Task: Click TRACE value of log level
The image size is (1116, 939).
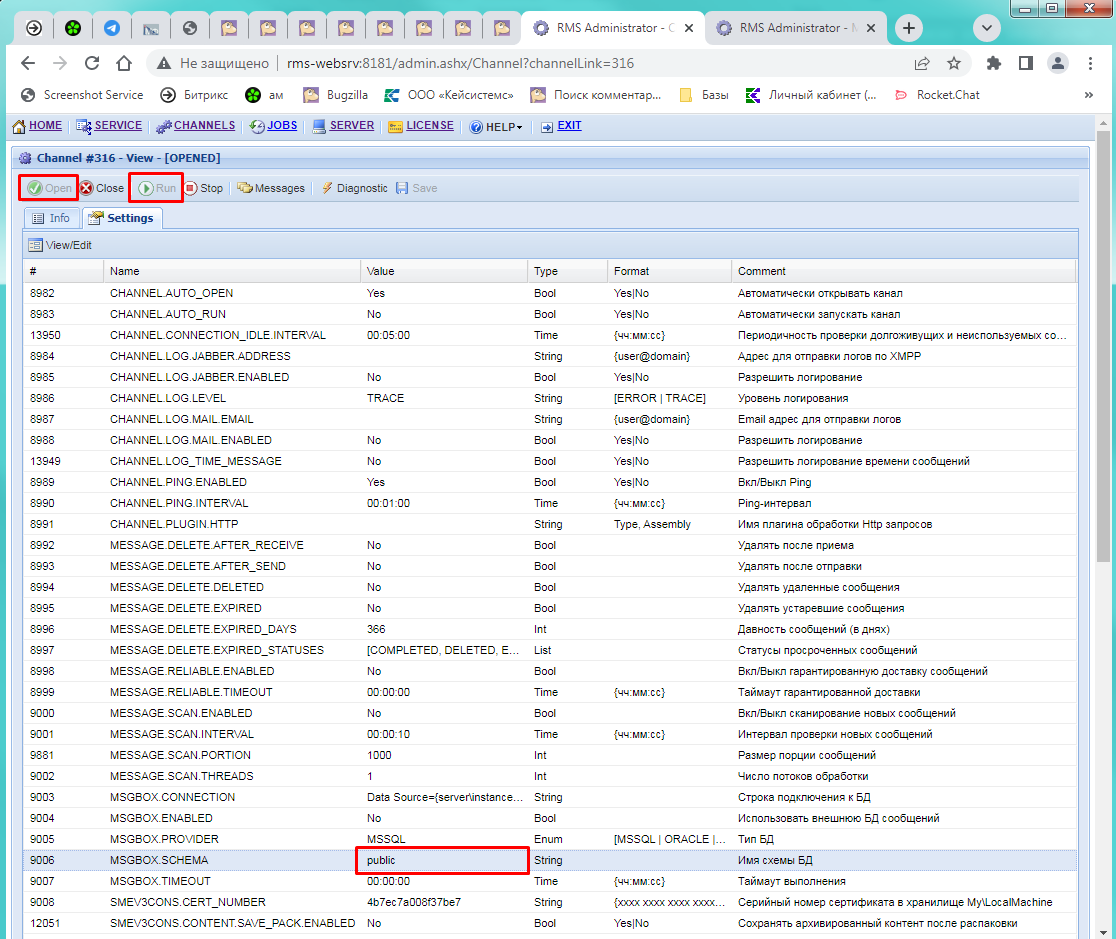Action: 386,398
